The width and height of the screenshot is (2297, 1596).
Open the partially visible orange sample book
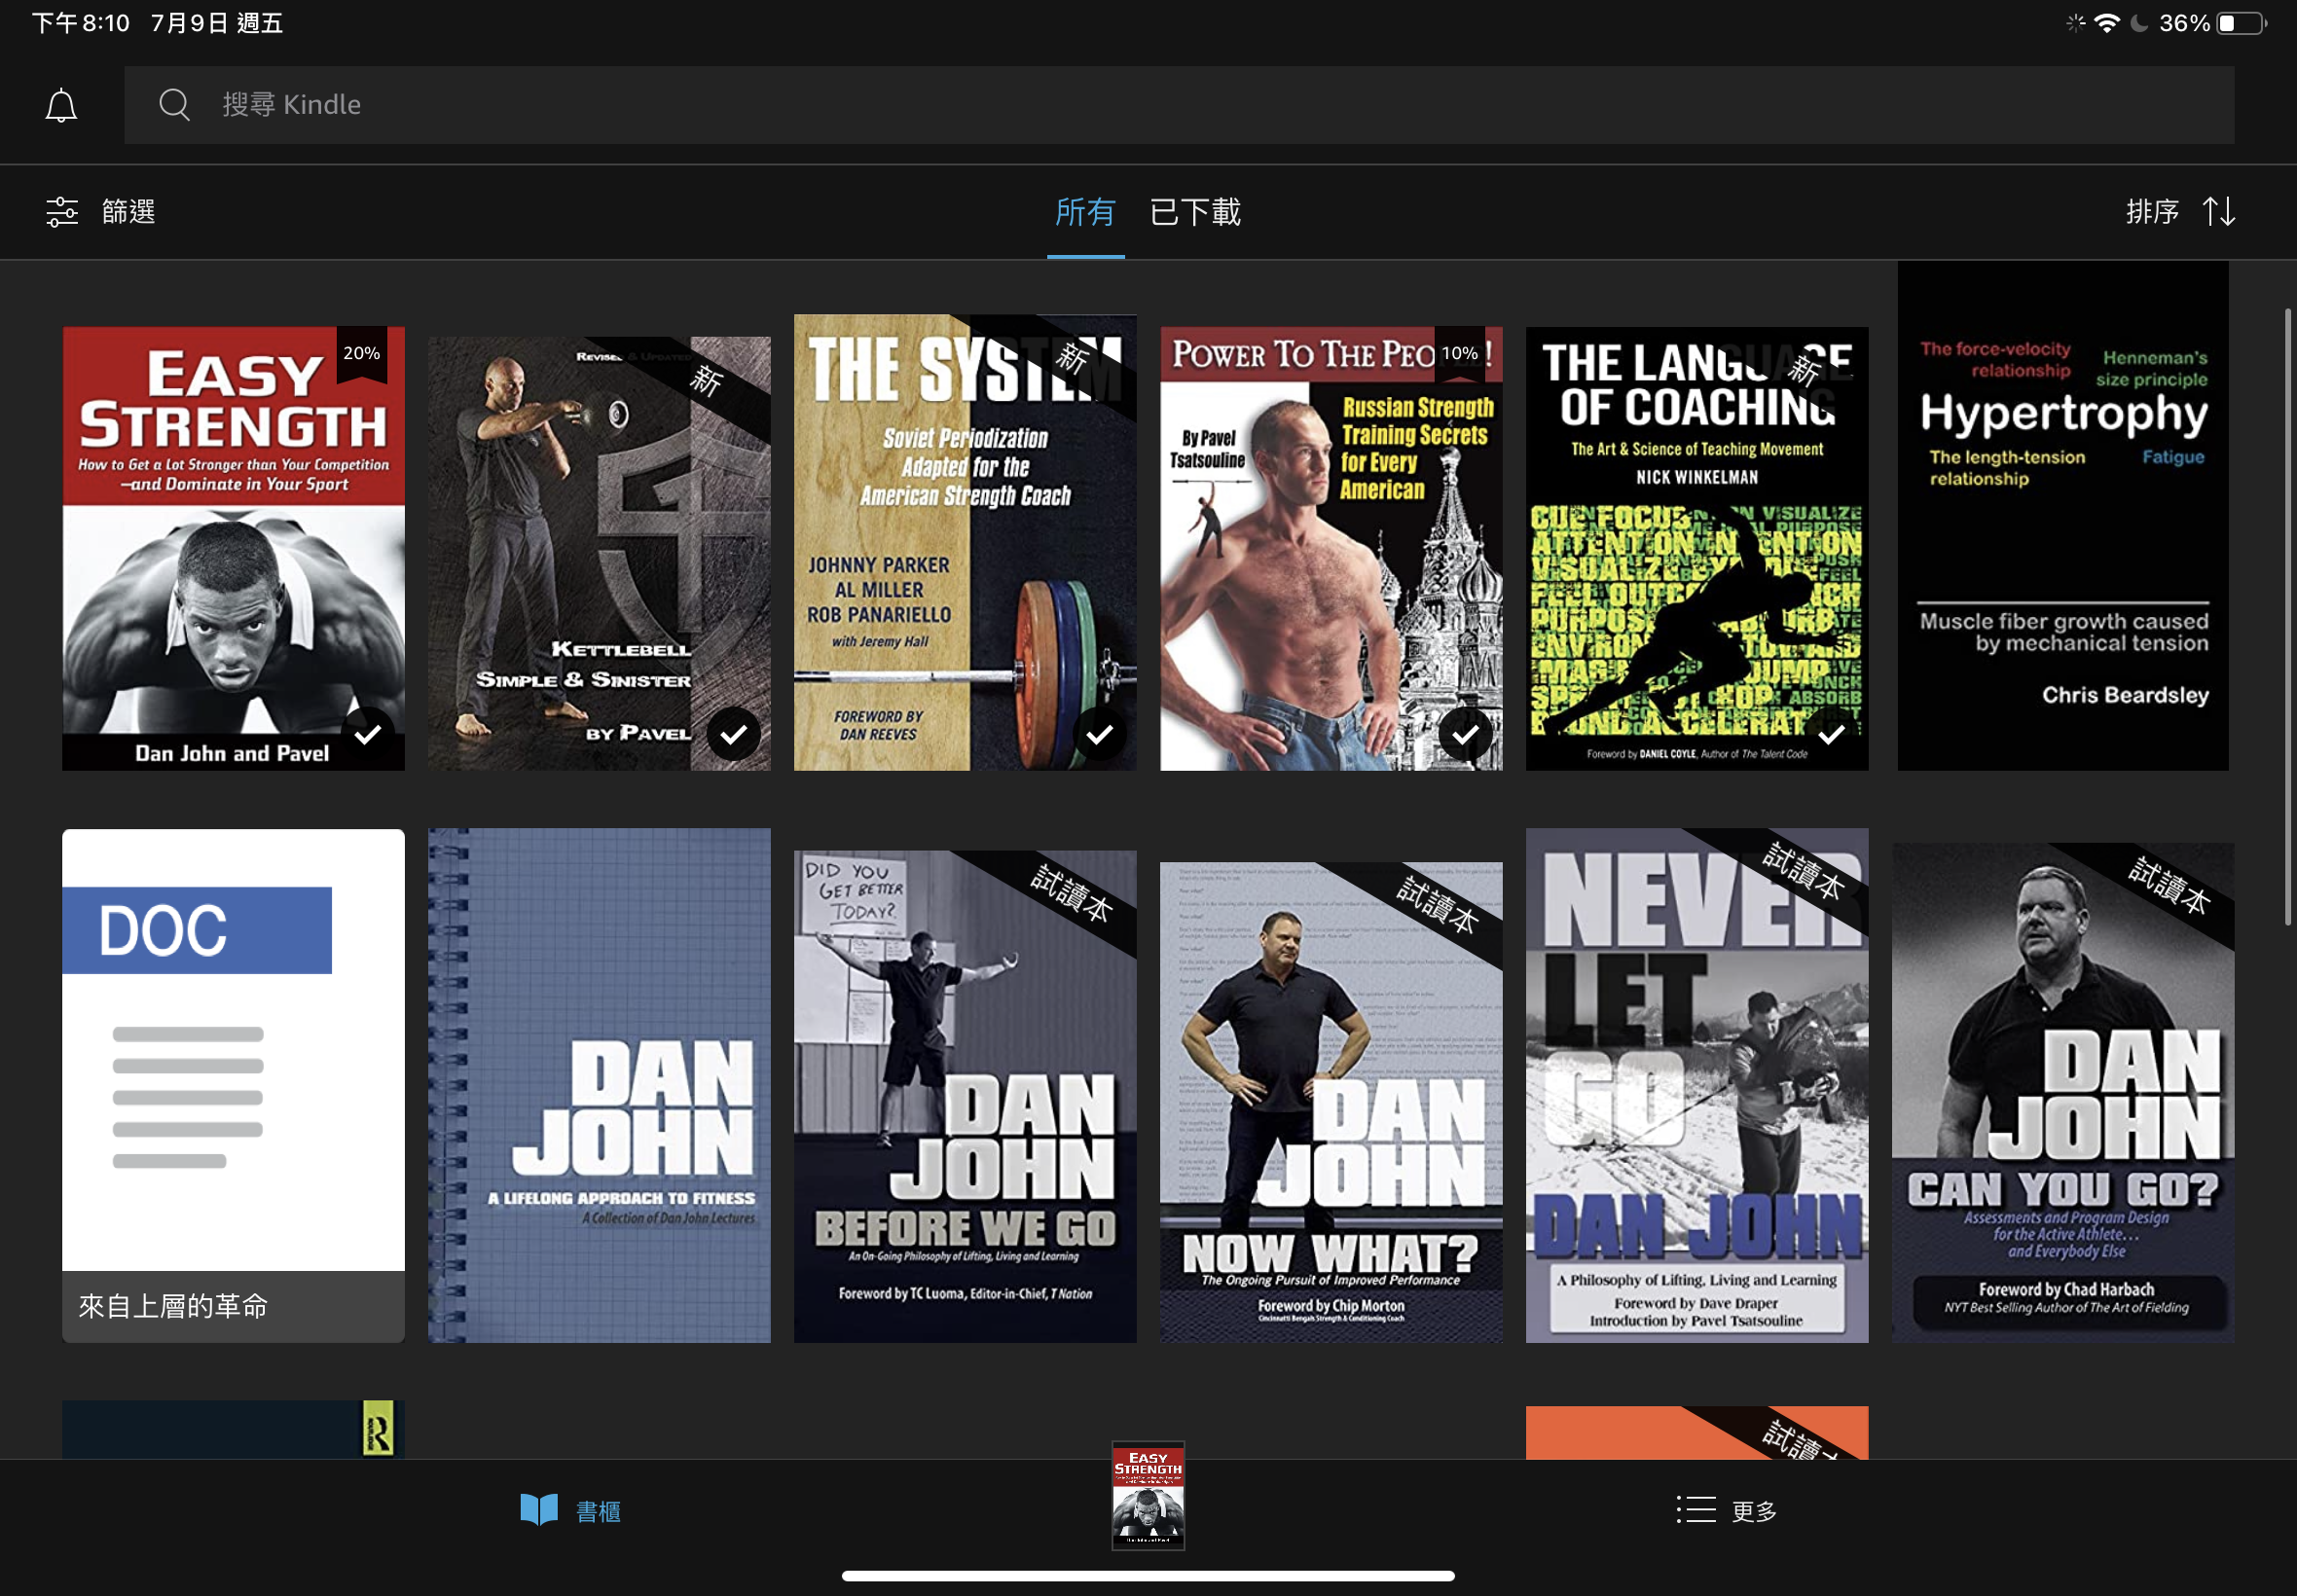1697,1432
